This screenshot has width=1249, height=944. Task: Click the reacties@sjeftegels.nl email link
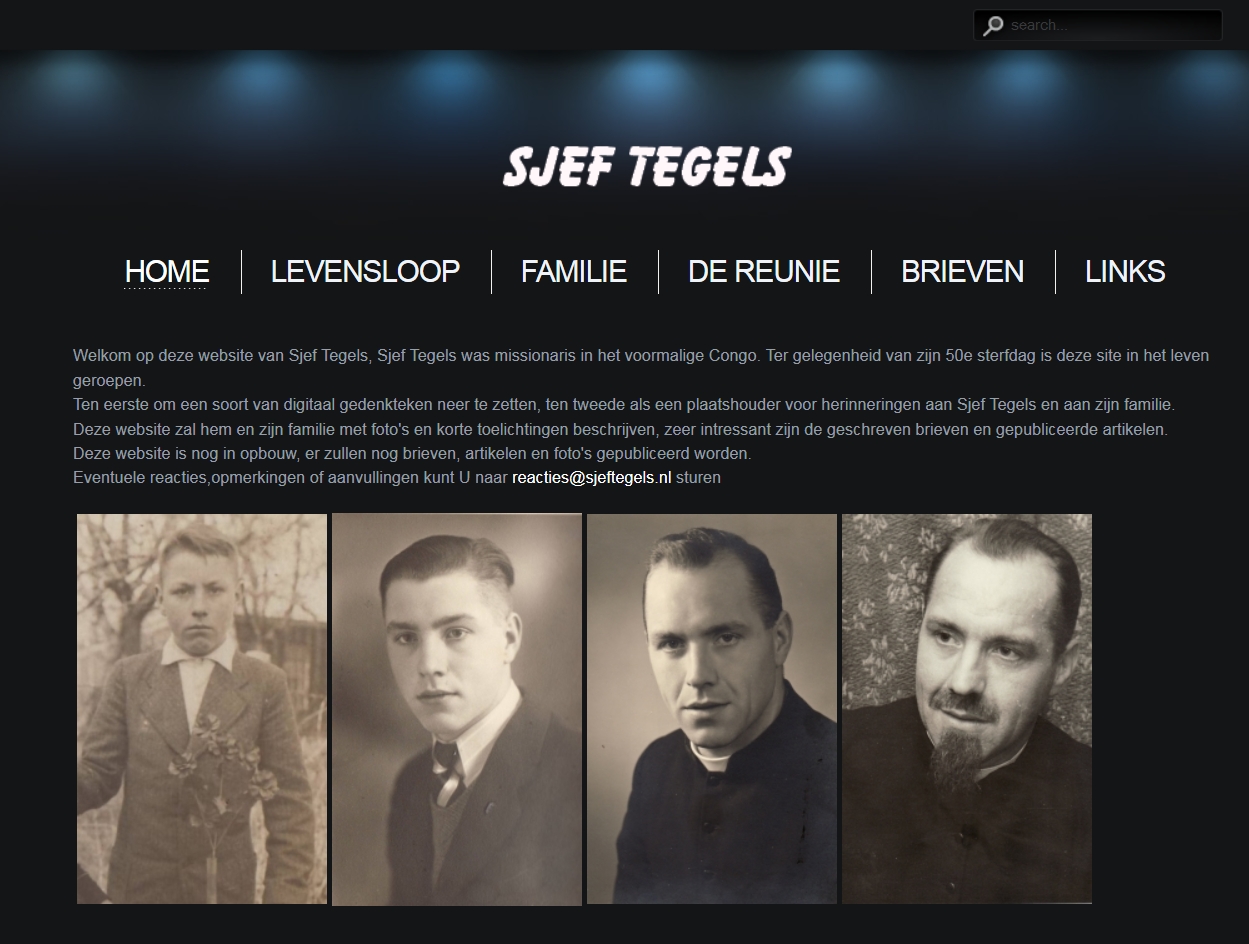coord(592,478)
